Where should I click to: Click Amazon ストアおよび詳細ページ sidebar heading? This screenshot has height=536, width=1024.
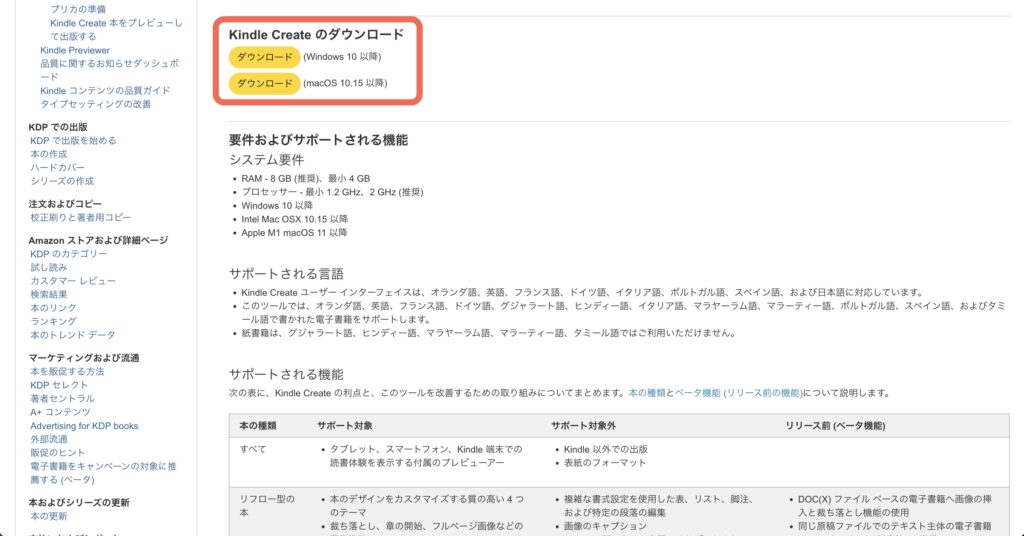point(98,240)
